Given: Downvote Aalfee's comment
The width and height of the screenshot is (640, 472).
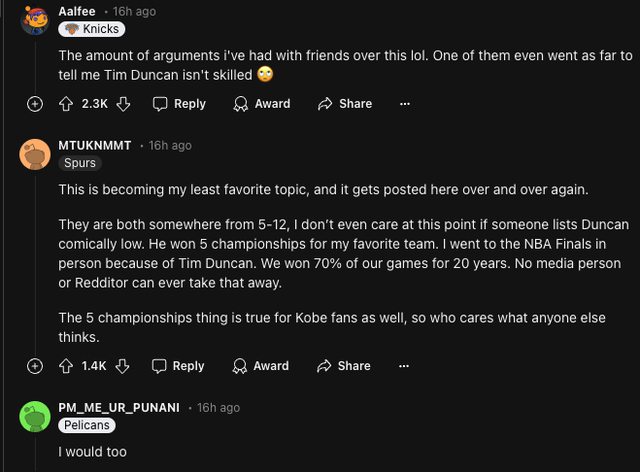Looking at the screenshot, I should [x=124, y=104].
